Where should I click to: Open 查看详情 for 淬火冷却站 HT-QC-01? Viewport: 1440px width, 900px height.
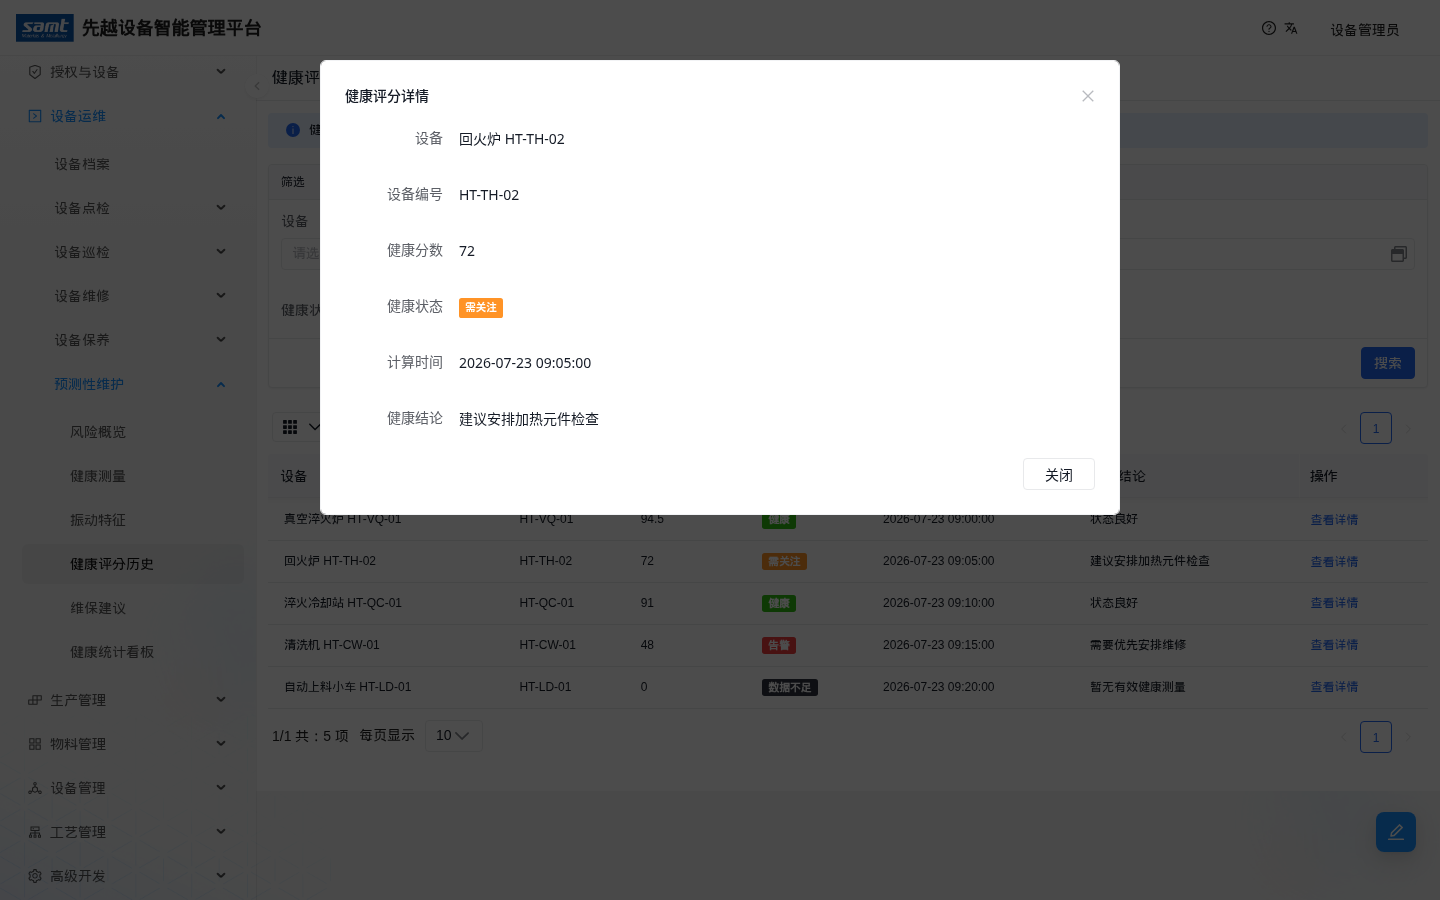pos(1334,603)
